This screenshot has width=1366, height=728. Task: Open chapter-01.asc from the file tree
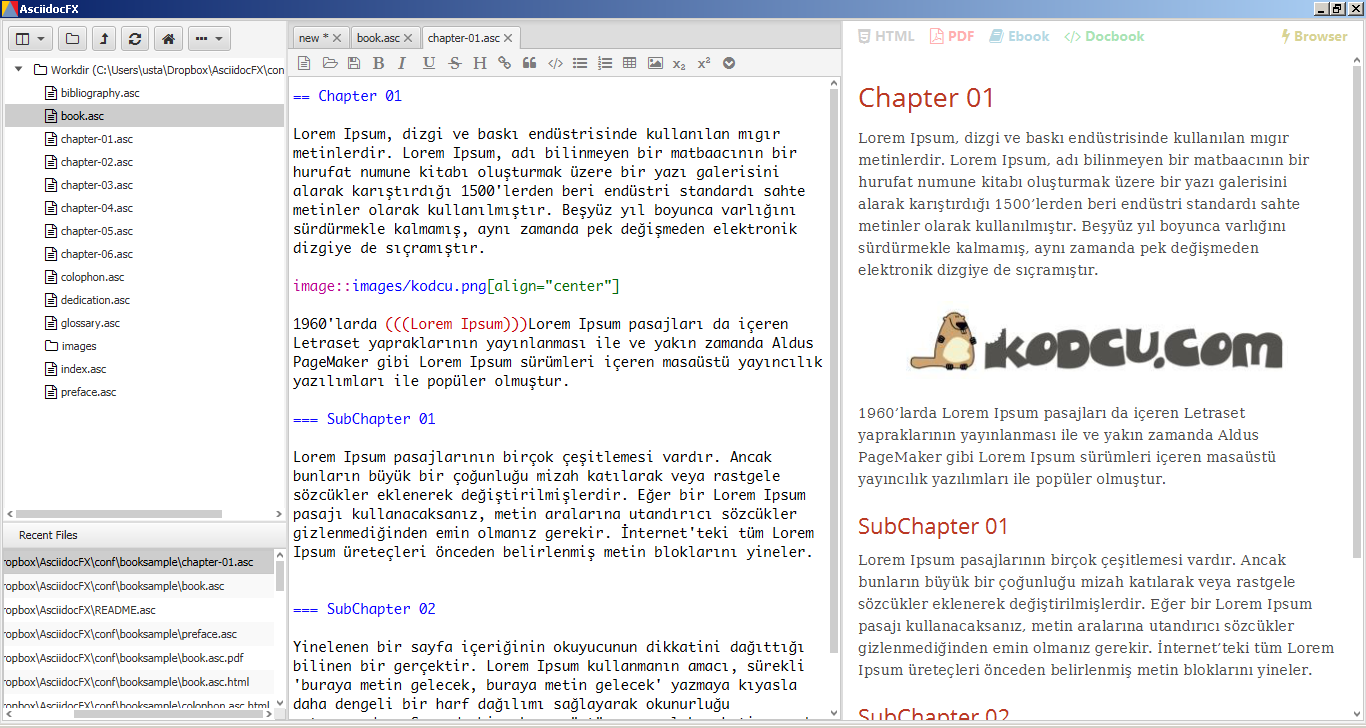96,139
